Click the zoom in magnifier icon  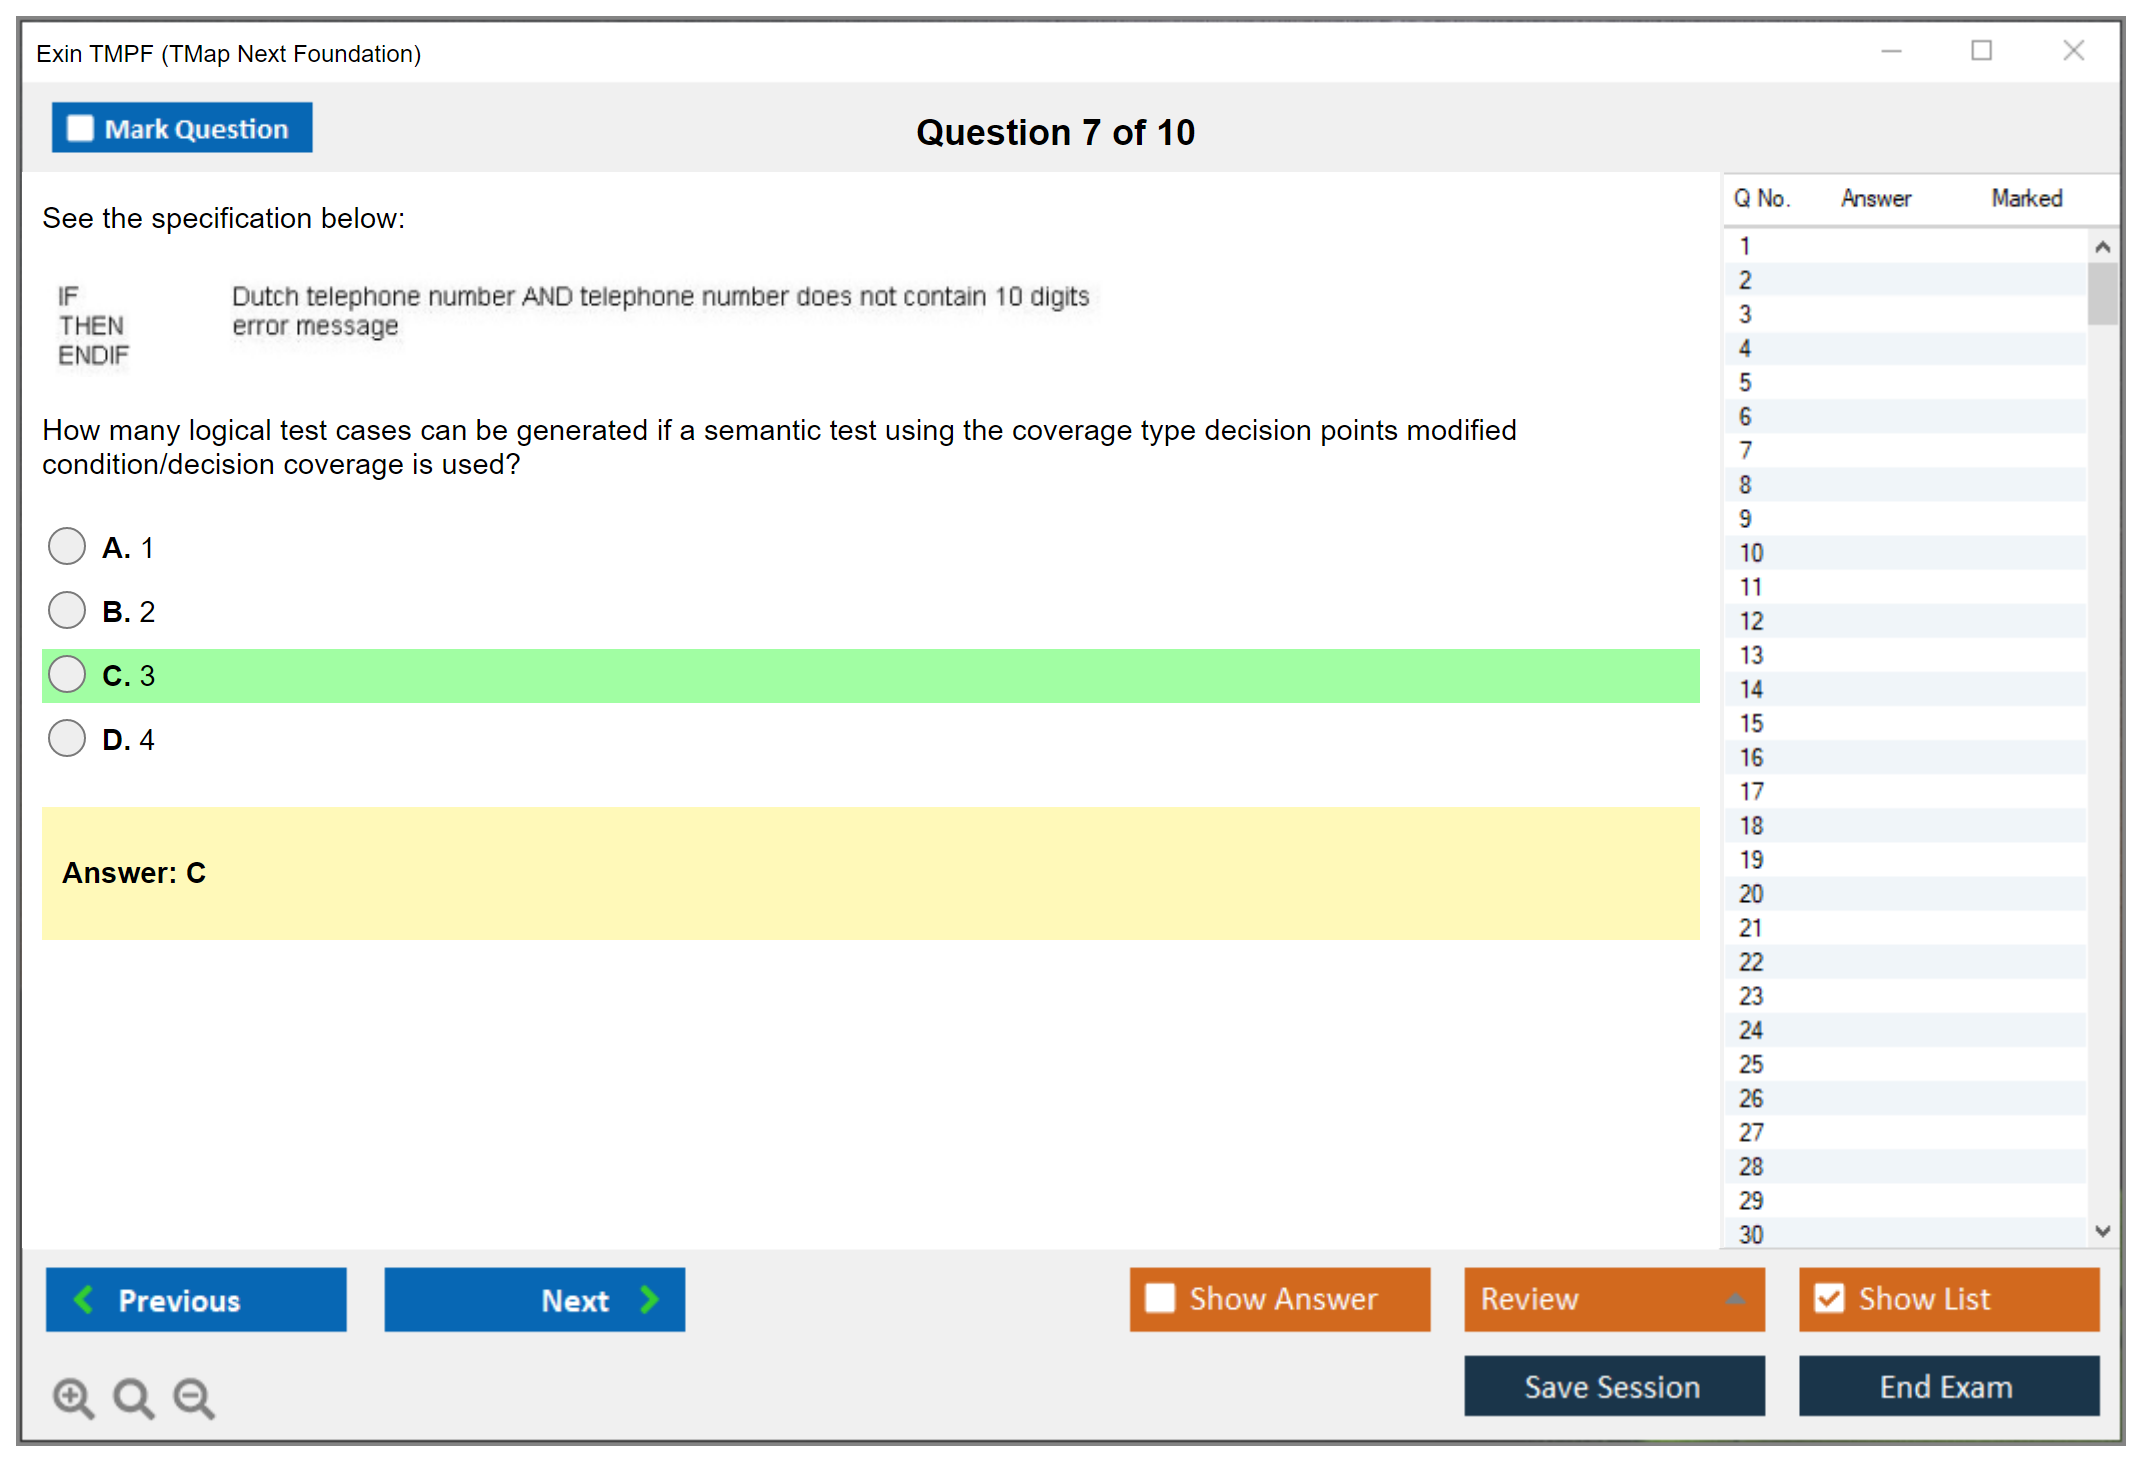click(x=73, y=1397)
